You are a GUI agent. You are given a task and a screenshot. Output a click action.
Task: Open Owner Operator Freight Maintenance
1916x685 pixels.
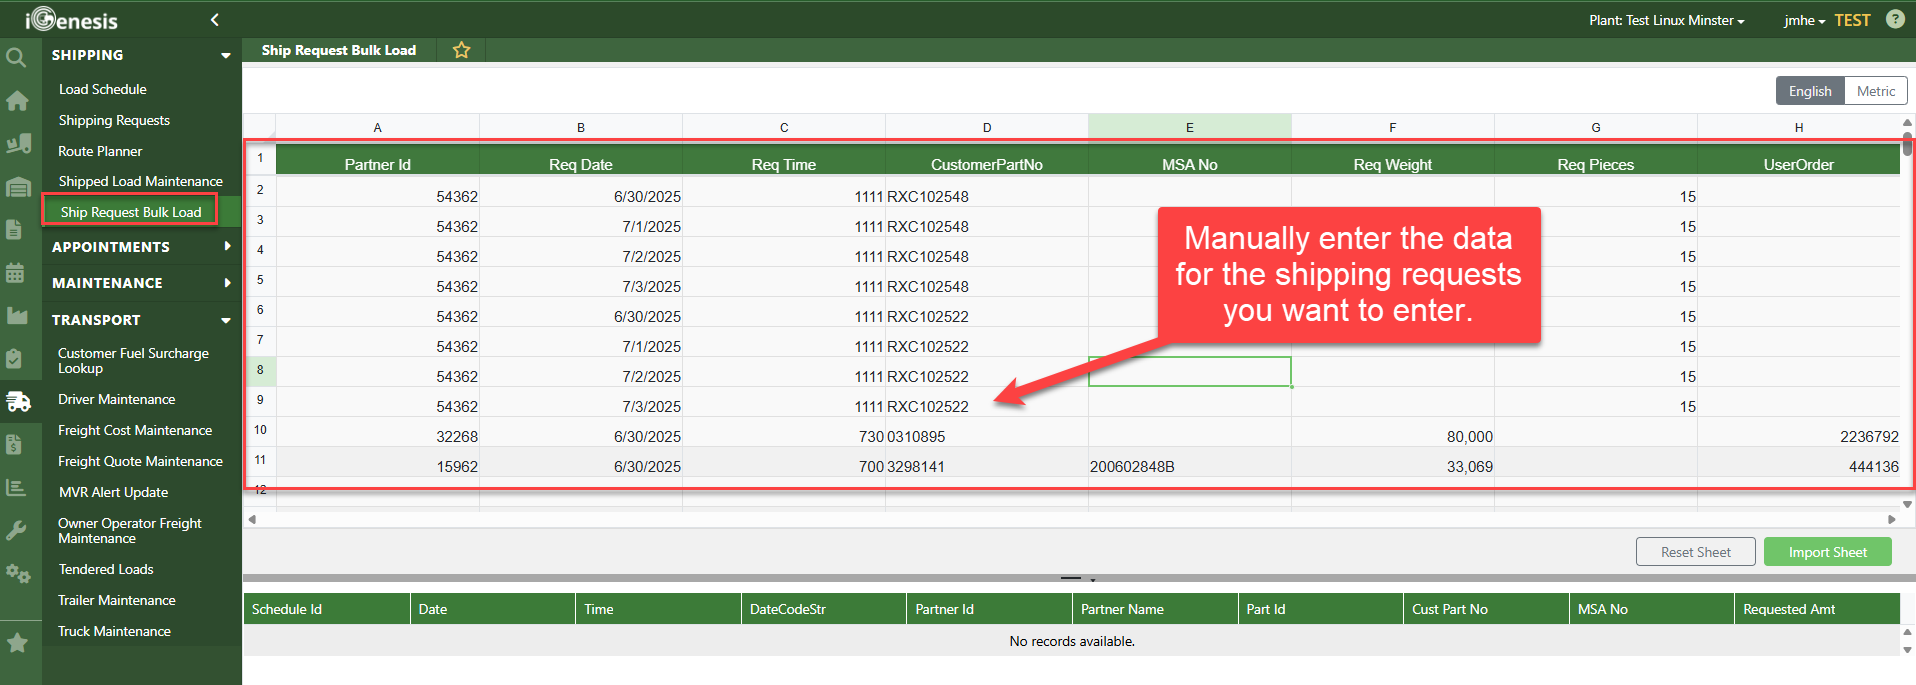(x=130, y=531)
